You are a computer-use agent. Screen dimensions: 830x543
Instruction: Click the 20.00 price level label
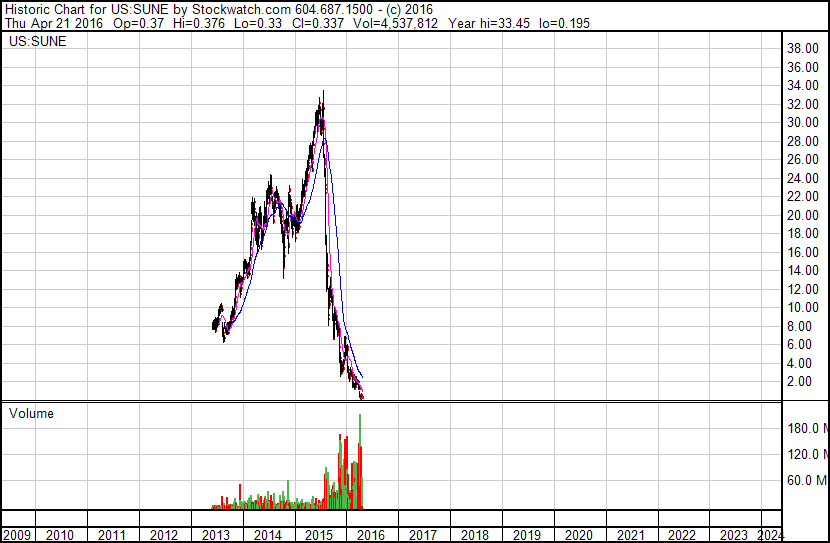pyautogui.click(x=803, y=215)
